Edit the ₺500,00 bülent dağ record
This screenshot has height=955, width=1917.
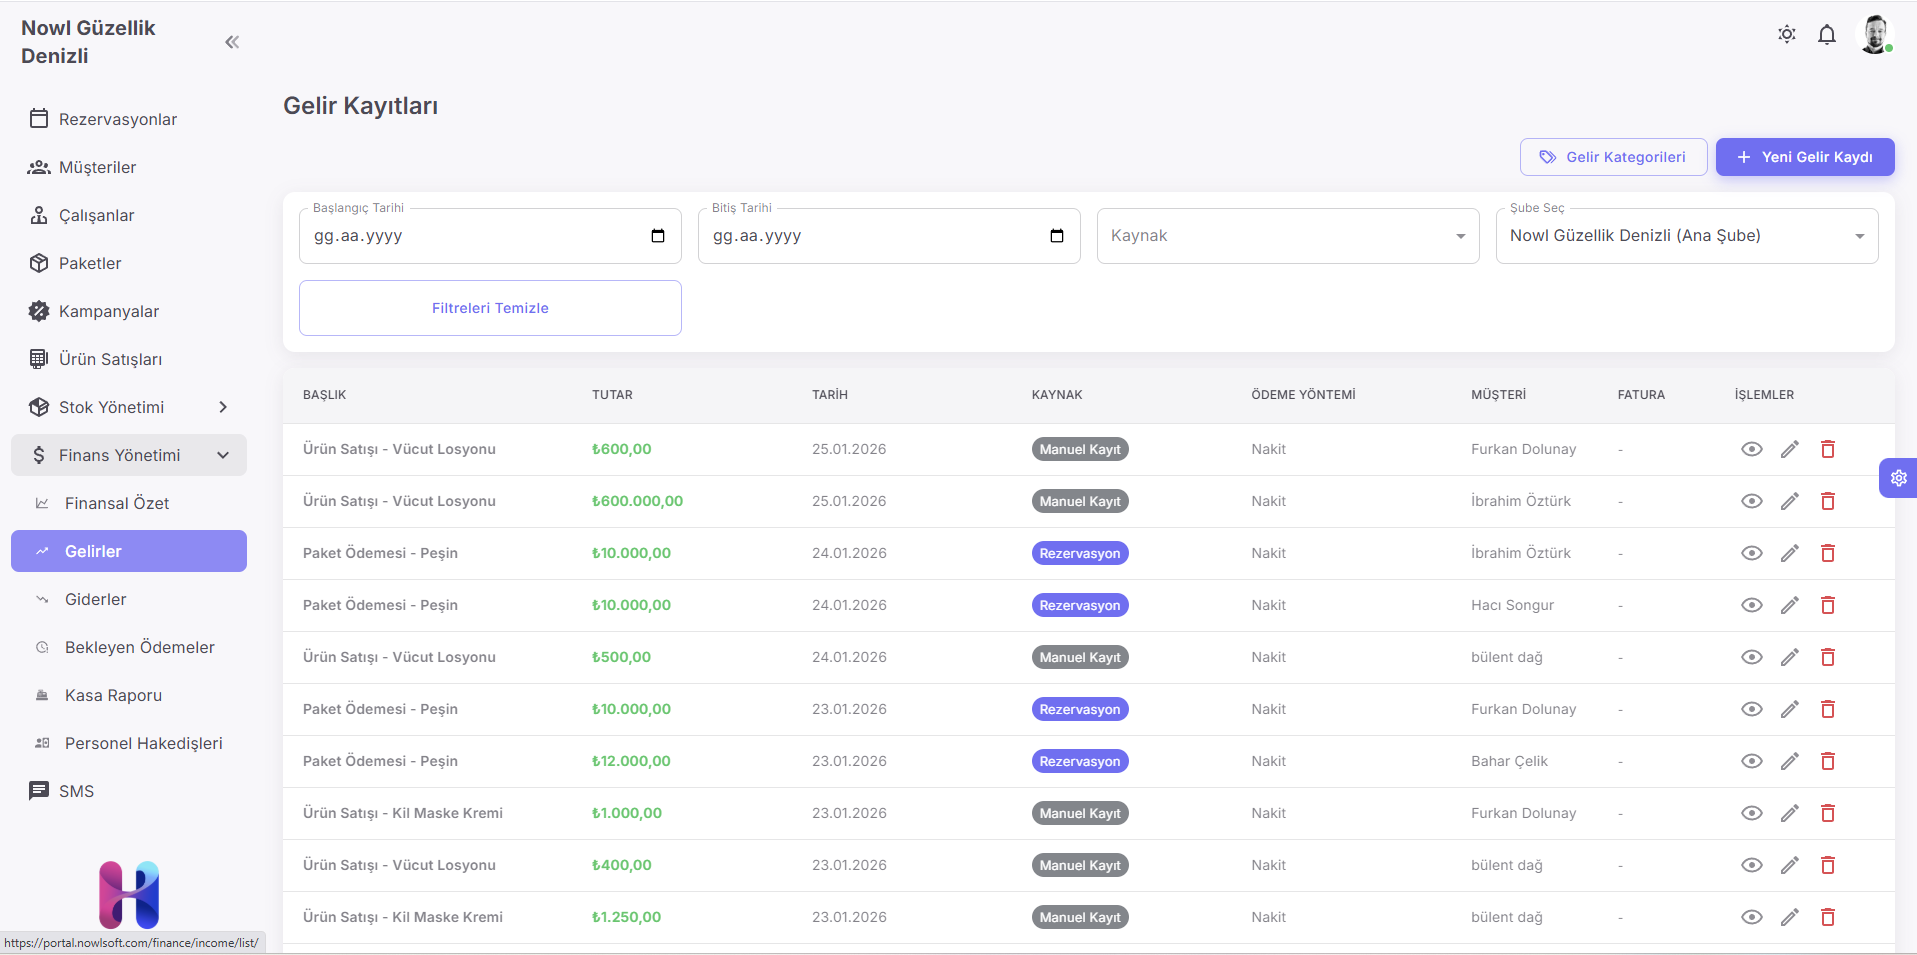tap(1789, 657)
